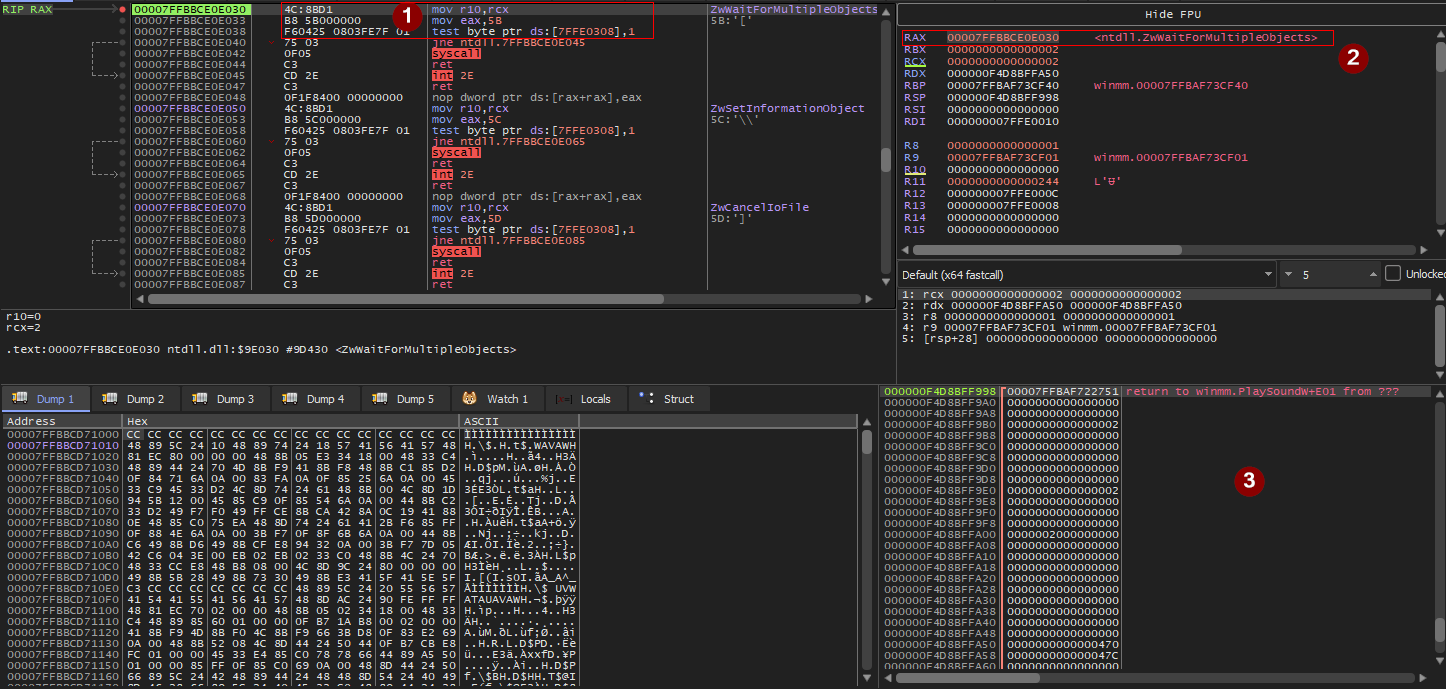
Task: Click the RDI register name
Action: 914,122
